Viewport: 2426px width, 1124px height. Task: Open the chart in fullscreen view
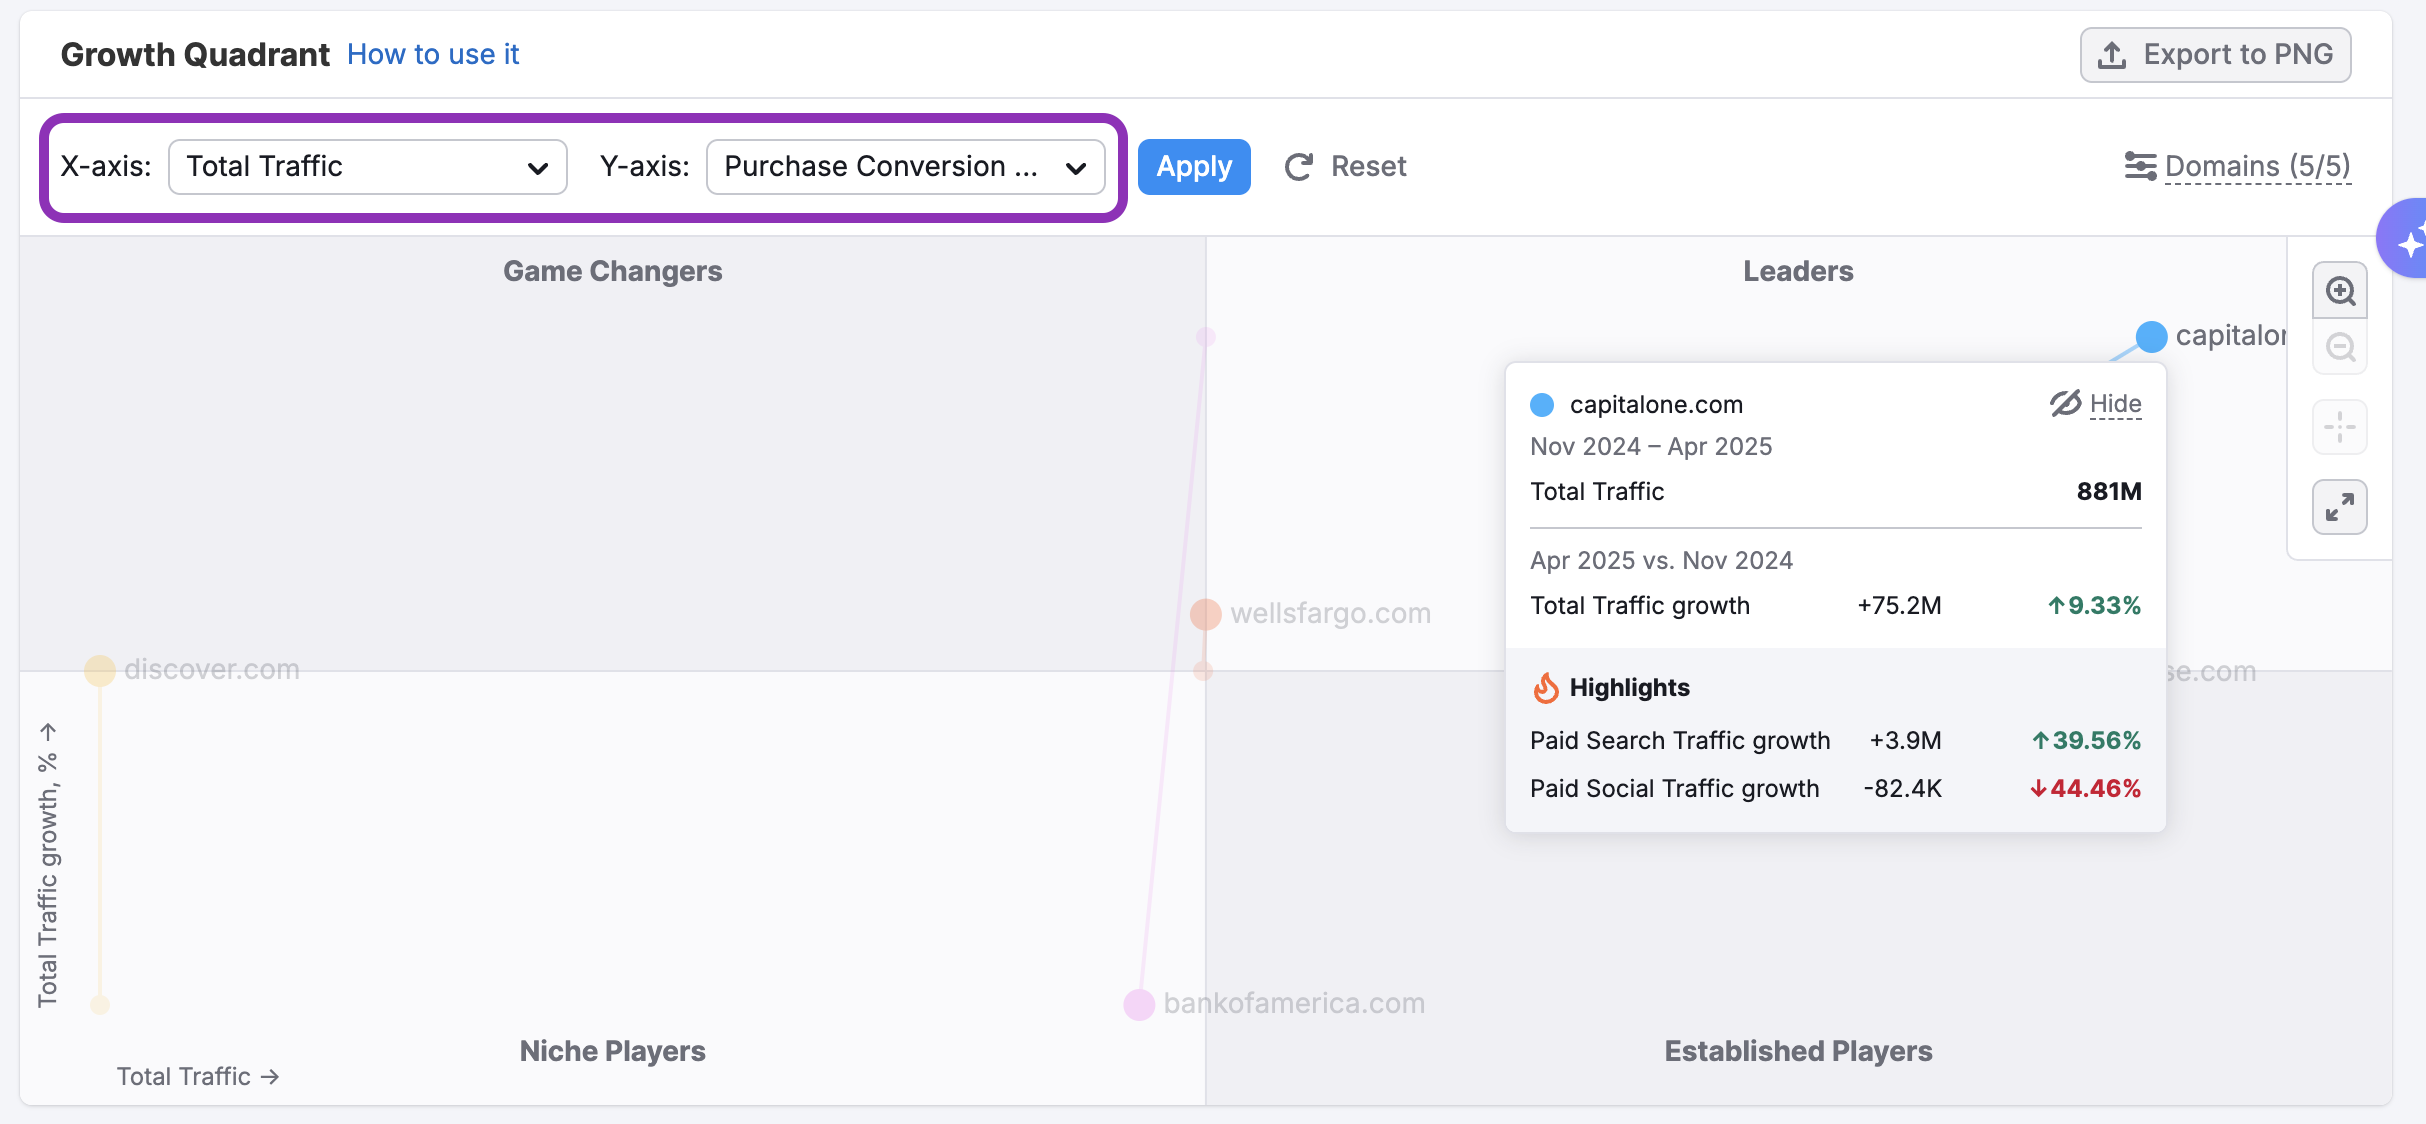(x=2340, y=508)
